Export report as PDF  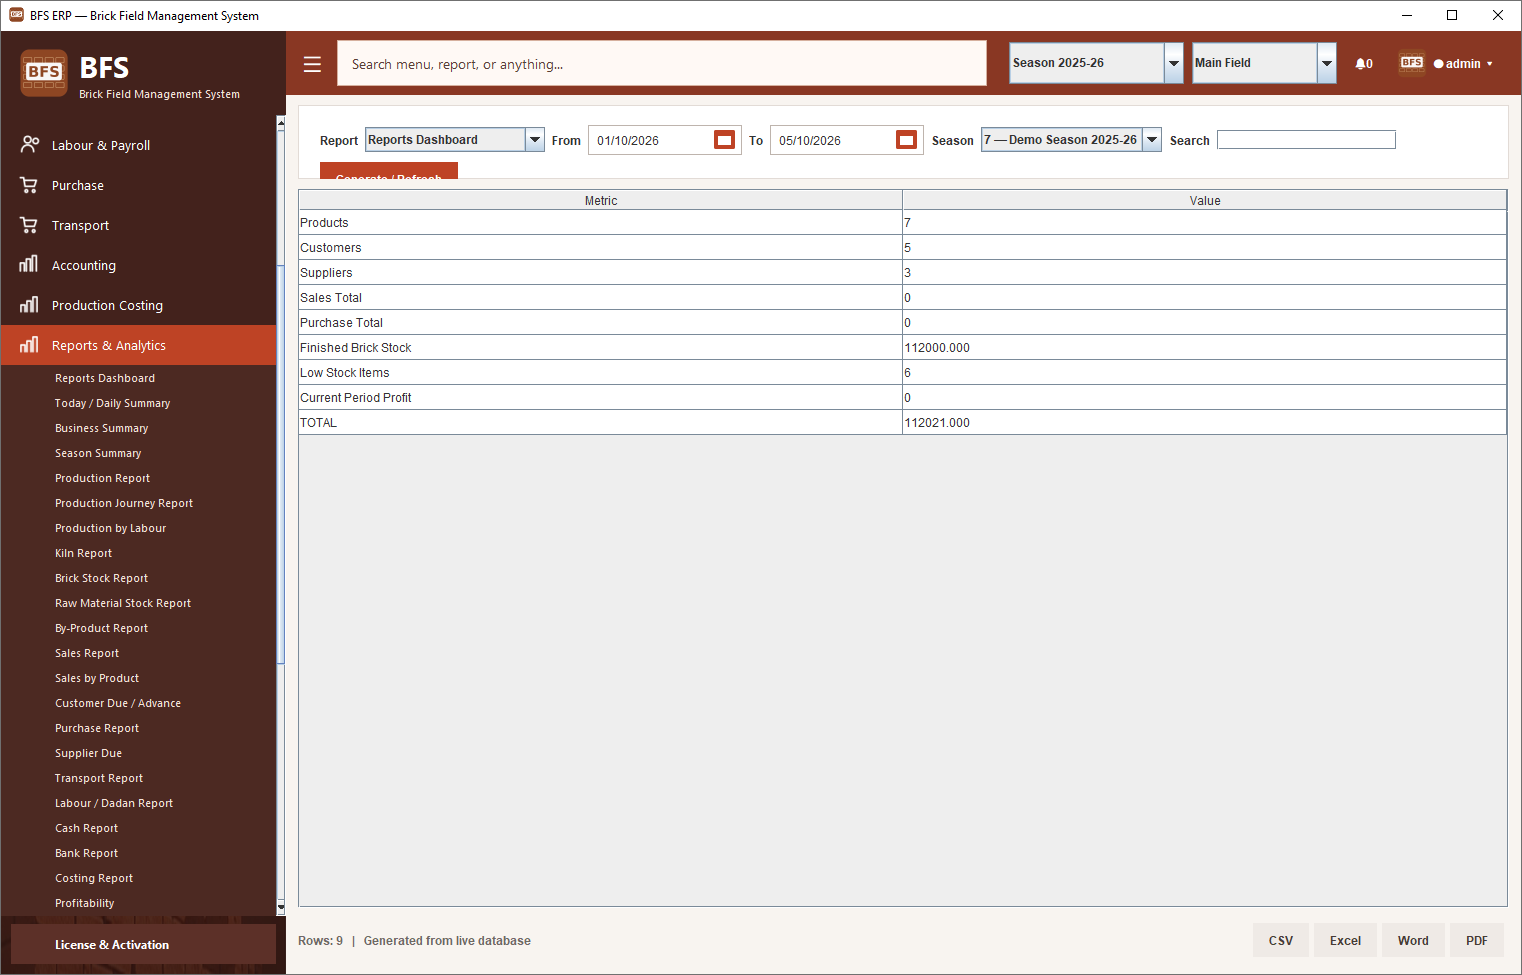click(1477, 940)
